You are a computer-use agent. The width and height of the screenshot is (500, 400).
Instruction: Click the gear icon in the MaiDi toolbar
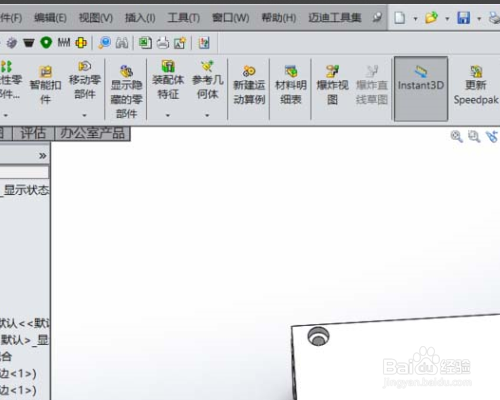(x=12, y=43)
